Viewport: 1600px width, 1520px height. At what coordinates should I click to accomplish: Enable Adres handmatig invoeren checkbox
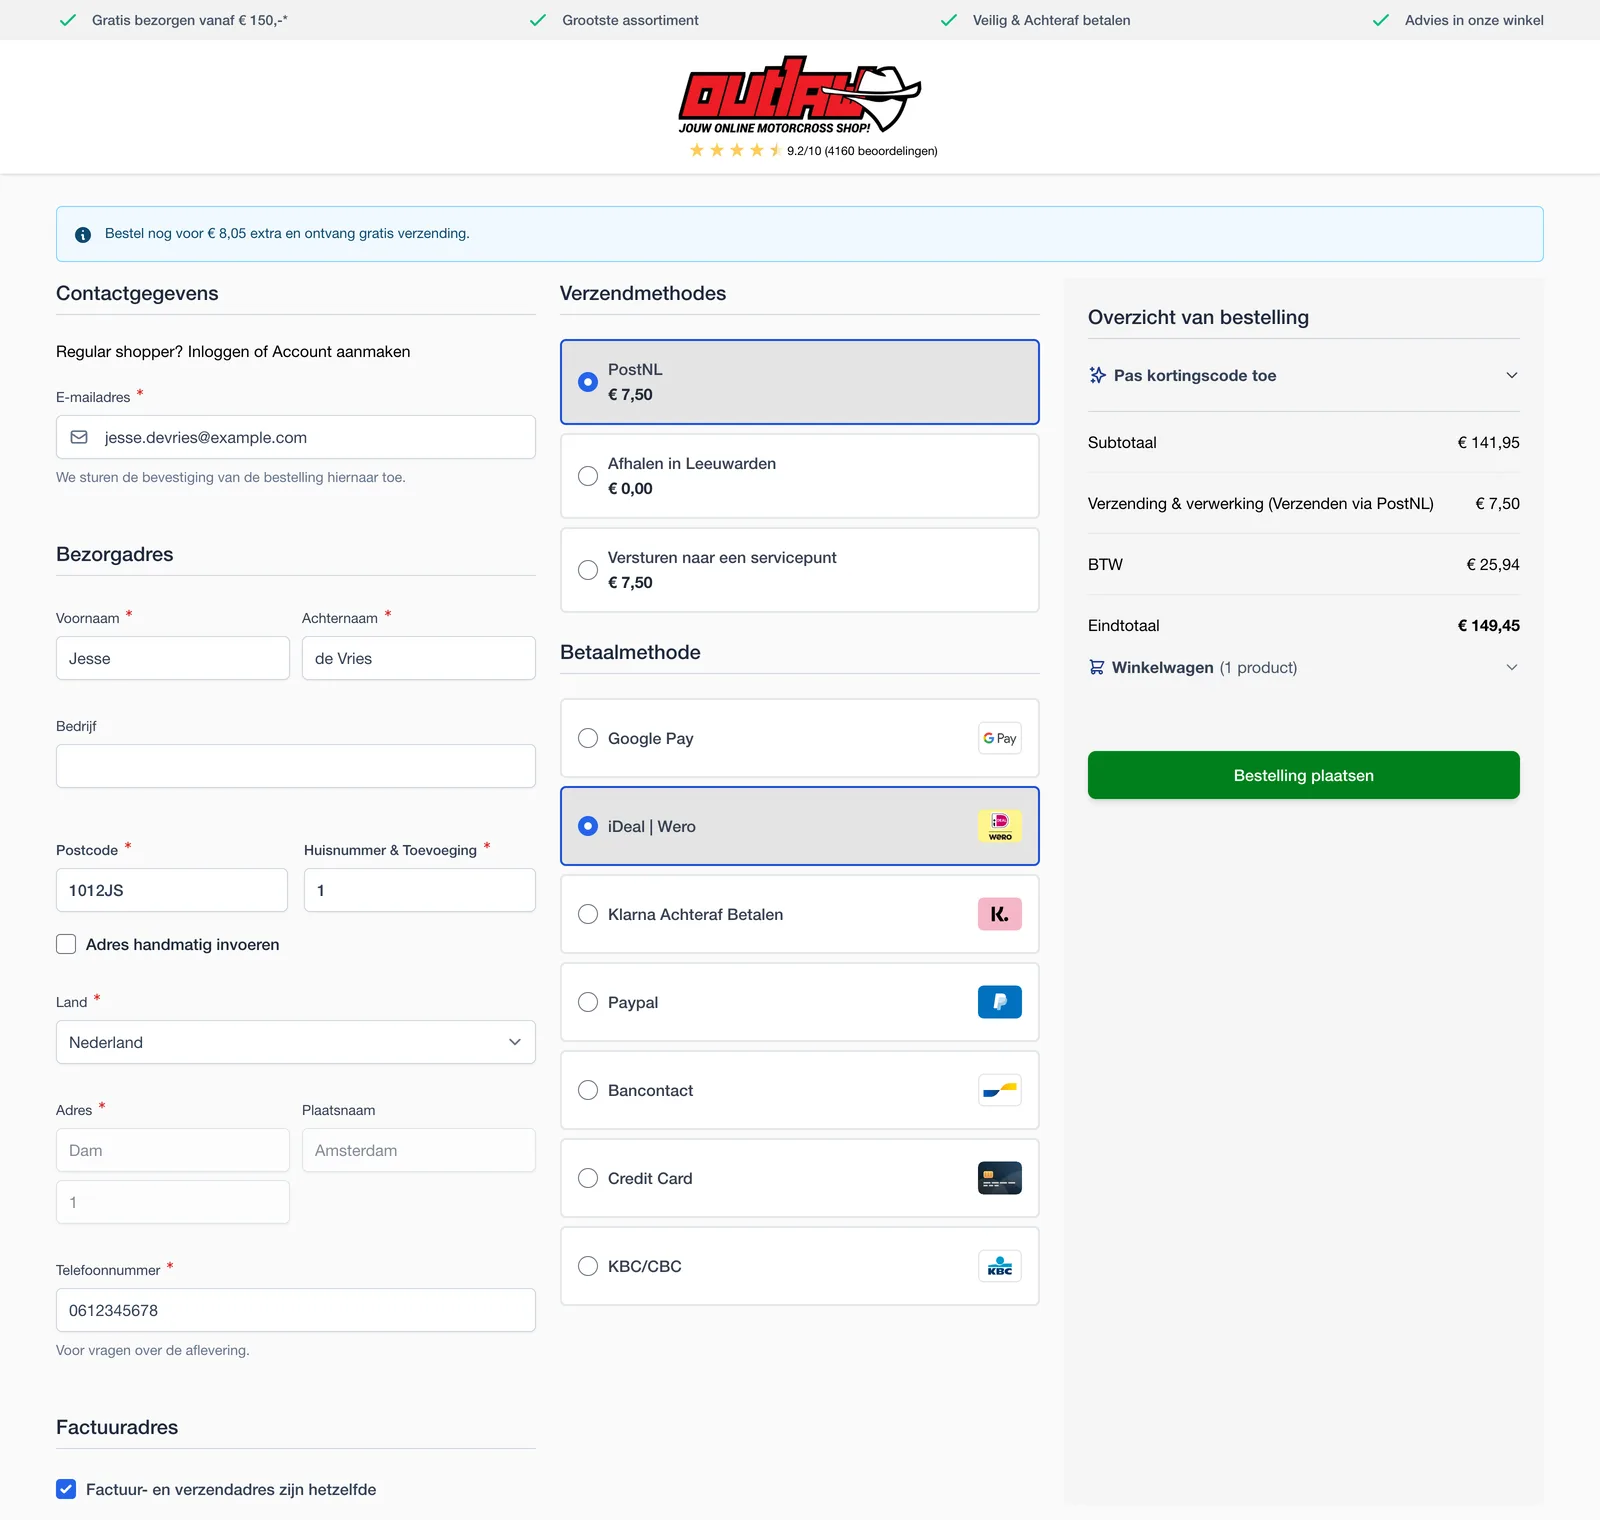pyautogui.click(x=66, y=944)
